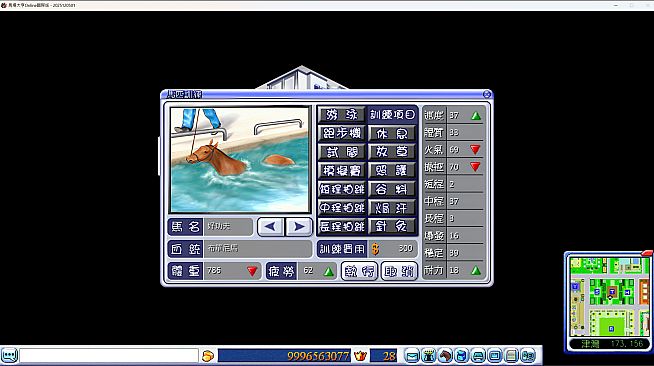Screen dimensions: 654x366
Task: Click the 長程 long-distance stat row
Action: (454, 218)
